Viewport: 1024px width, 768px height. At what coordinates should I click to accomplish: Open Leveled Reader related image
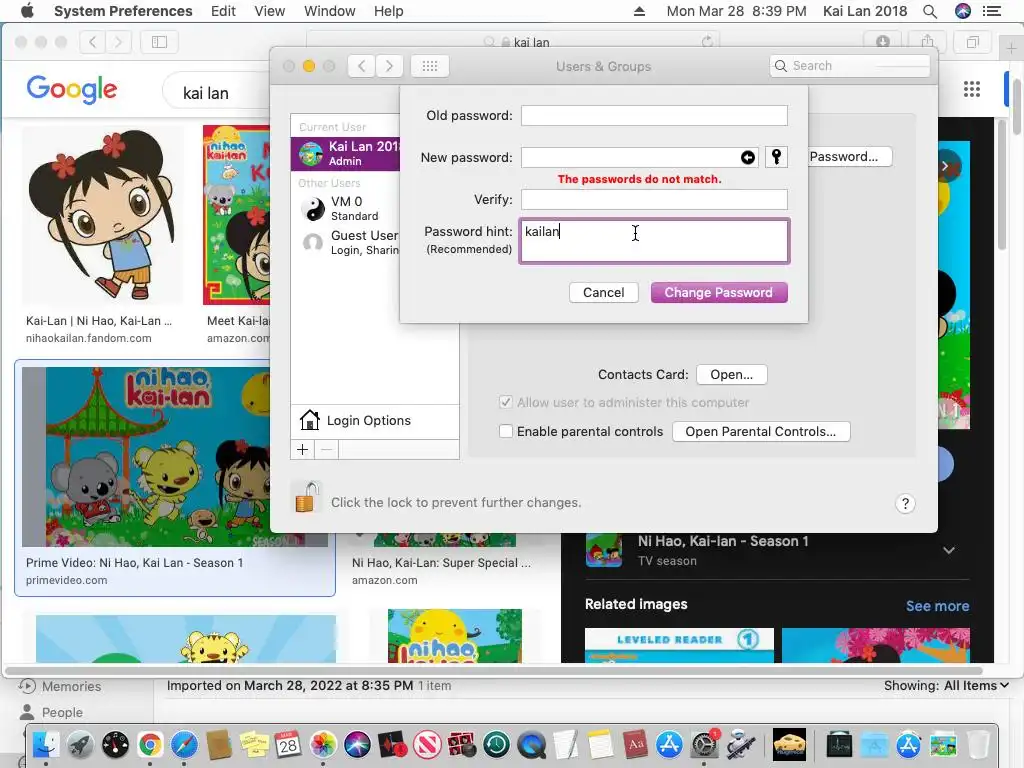click(x=679, y=645)
